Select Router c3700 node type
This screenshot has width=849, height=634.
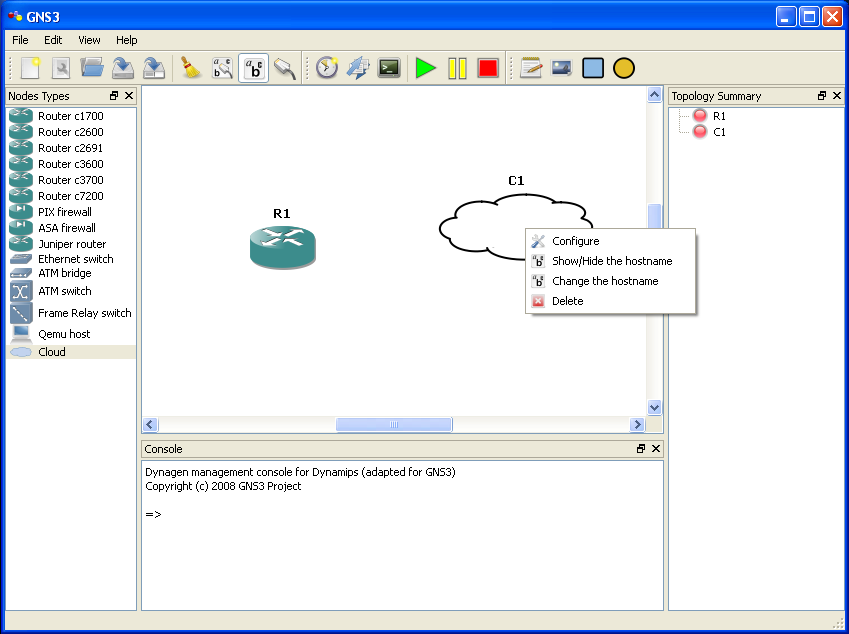click(71, 180)
